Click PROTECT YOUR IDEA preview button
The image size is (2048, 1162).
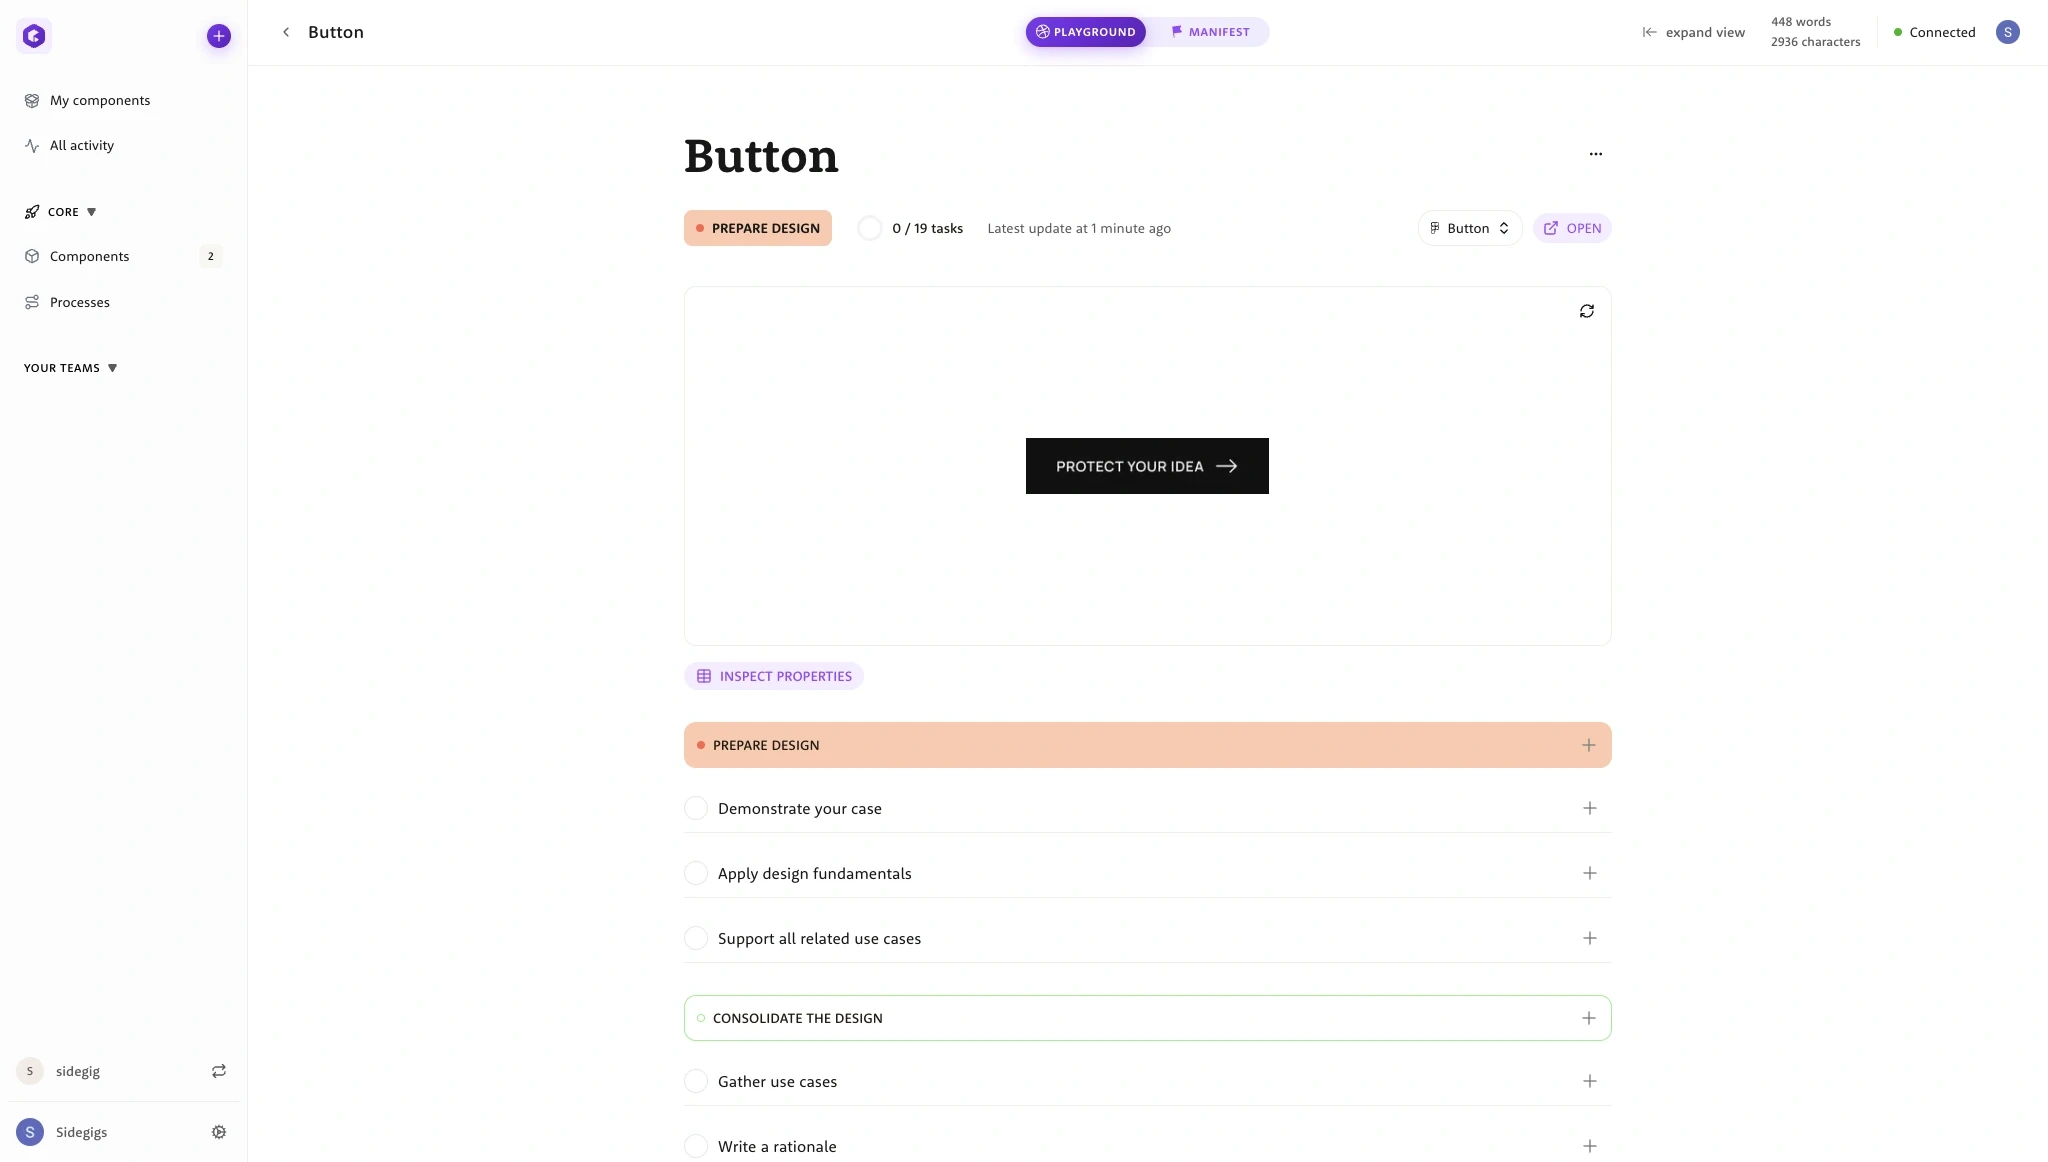(1147, 466)
